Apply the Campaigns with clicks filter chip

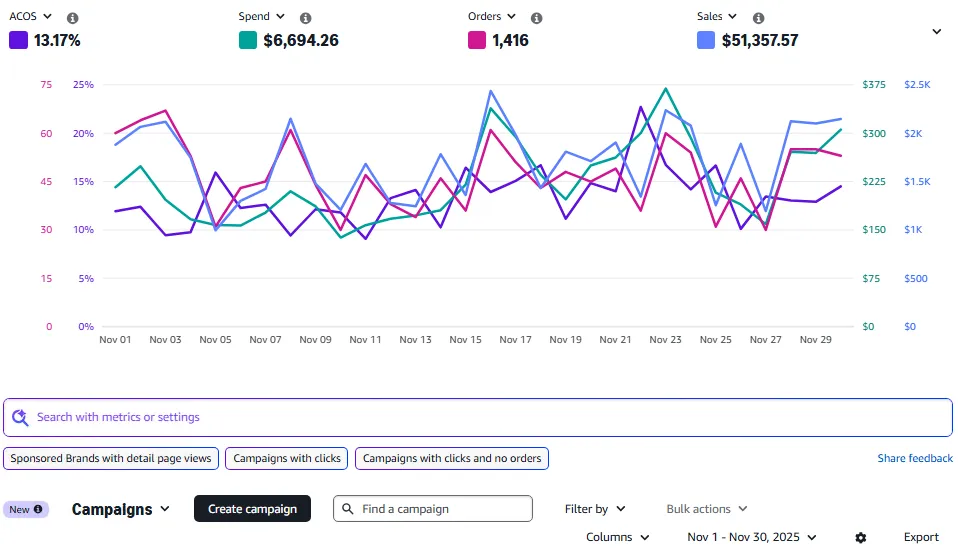(287, 458)
